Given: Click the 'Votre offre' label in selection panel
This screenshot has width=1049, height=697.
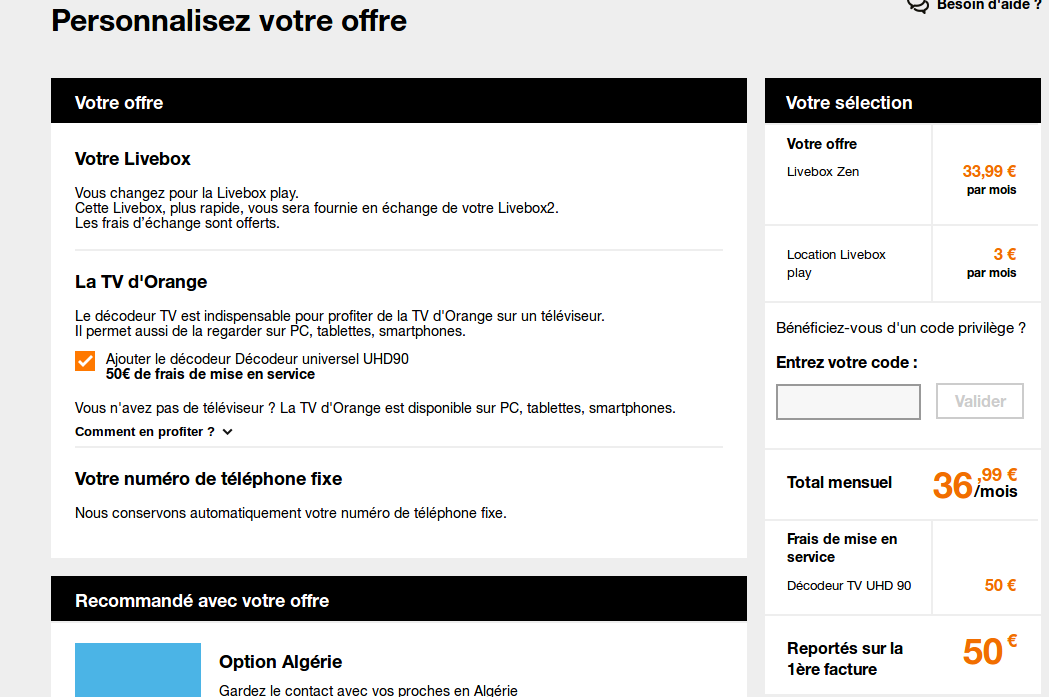Looking at the screenshot, I should click(822, 144).
